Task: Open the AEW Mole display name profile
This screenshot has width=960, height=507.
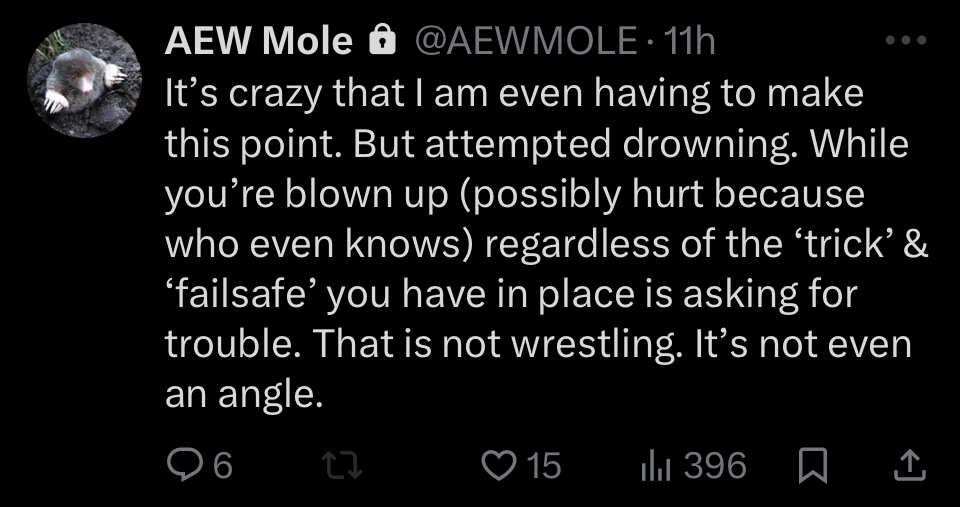Action: pos(258,41)
